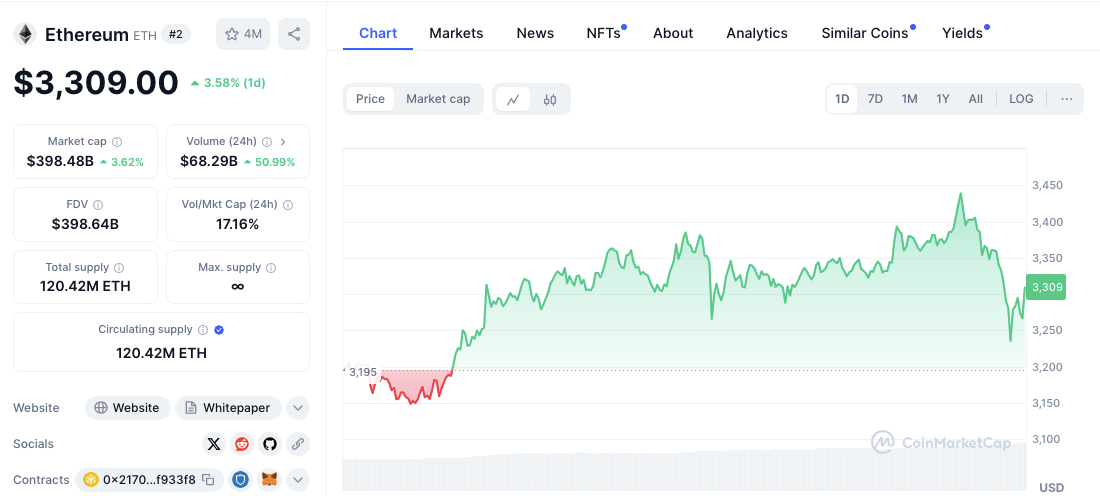The image size is (1100, 496).
Task: Open the share icon button
Action: tap(294, 34)
